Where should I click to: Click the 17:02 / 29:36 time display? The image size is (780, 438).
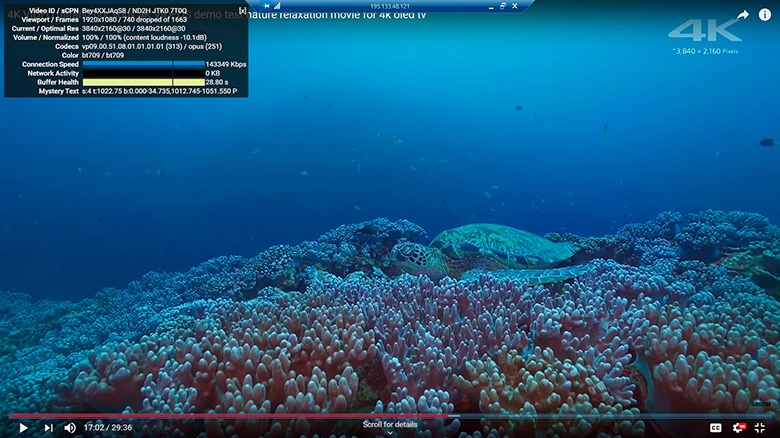tap(108, 428)
